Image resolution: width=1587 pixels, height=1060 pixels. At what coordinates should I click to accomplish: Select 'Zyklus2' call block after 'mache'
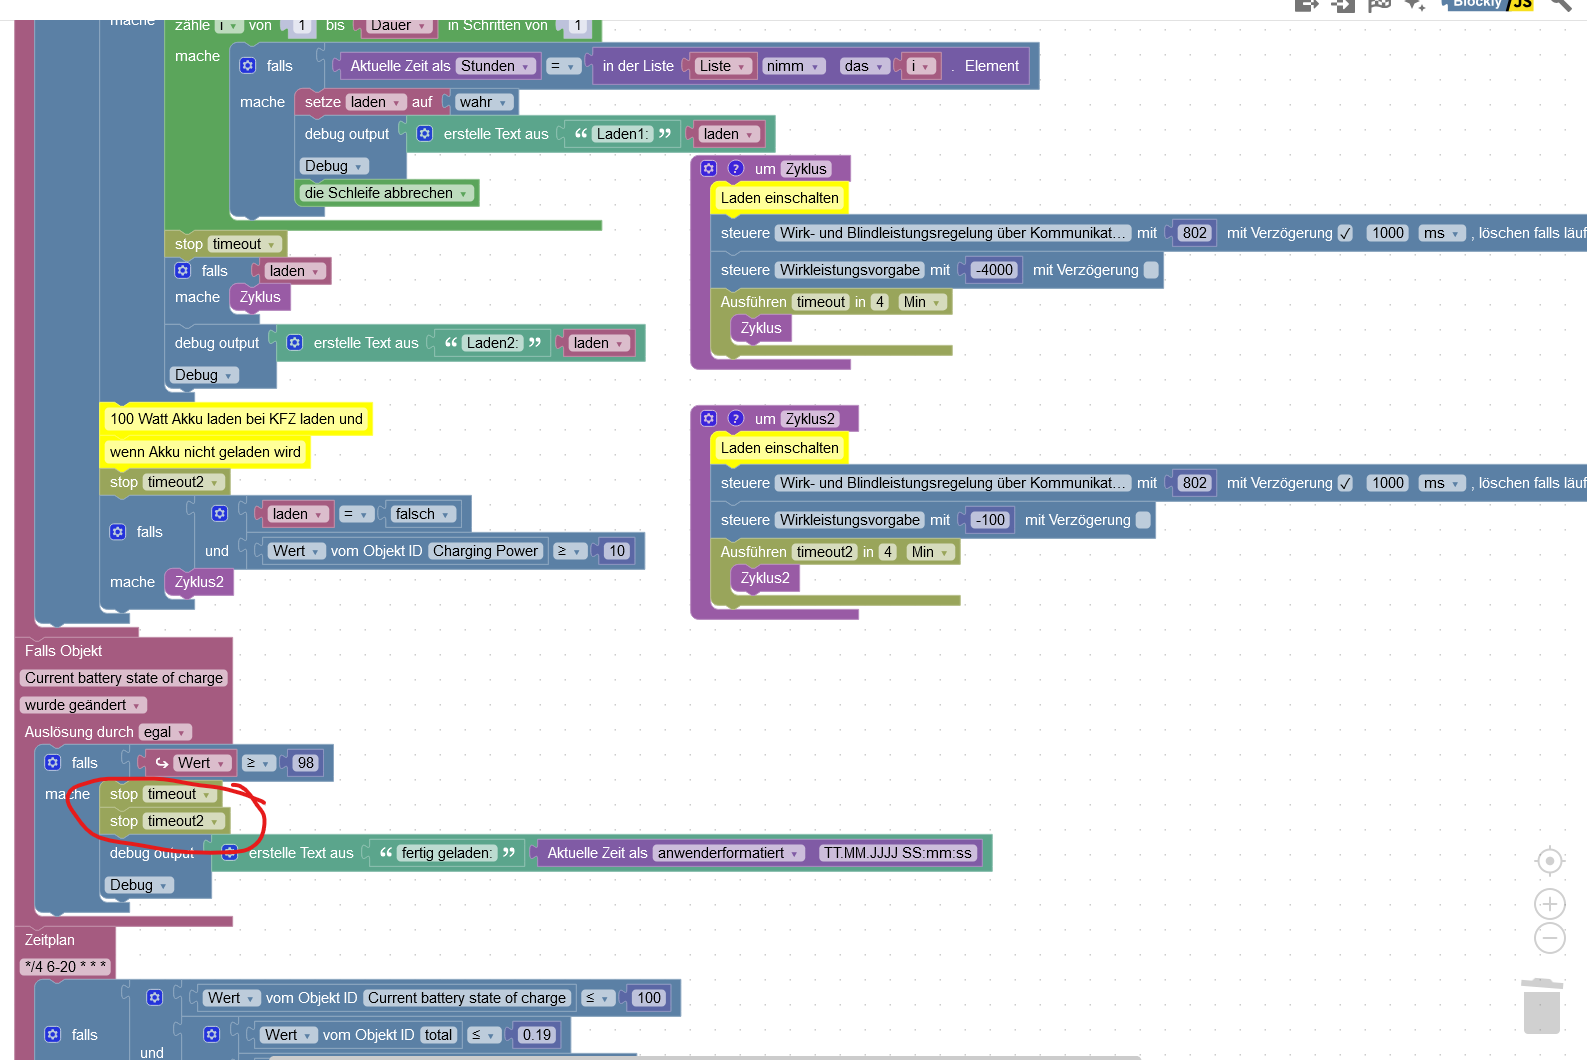(199, 582)
